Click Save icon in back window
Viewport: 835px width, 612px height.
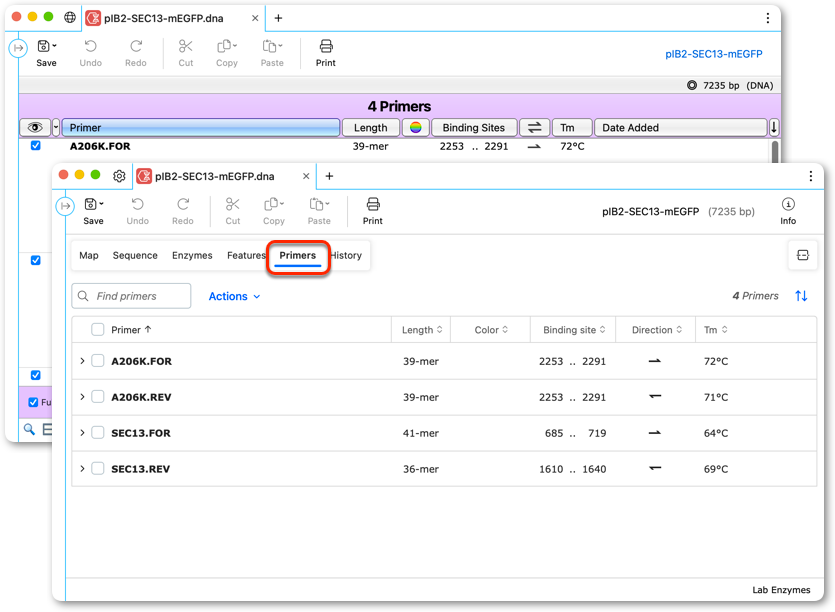pyautogui.click(x=46, y=46)
